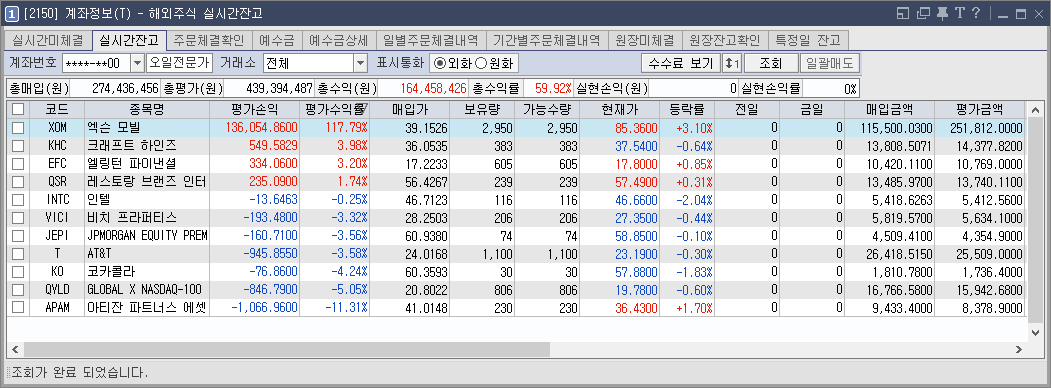The height and width of the screenshot is (388, 1051).
Task: Click the vertical scrollbar up arrow
Action: click(1035, 109)
